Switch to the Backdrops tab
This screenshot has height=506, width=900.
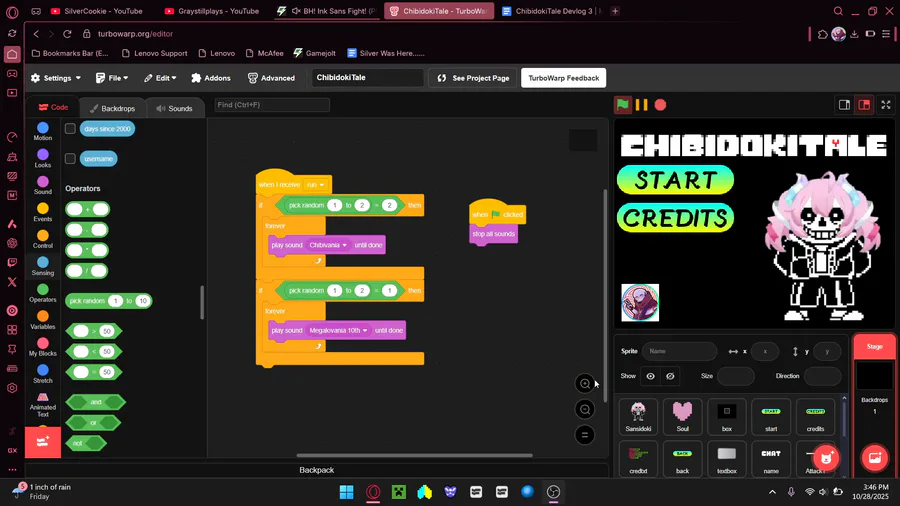[x=112, y=108]
